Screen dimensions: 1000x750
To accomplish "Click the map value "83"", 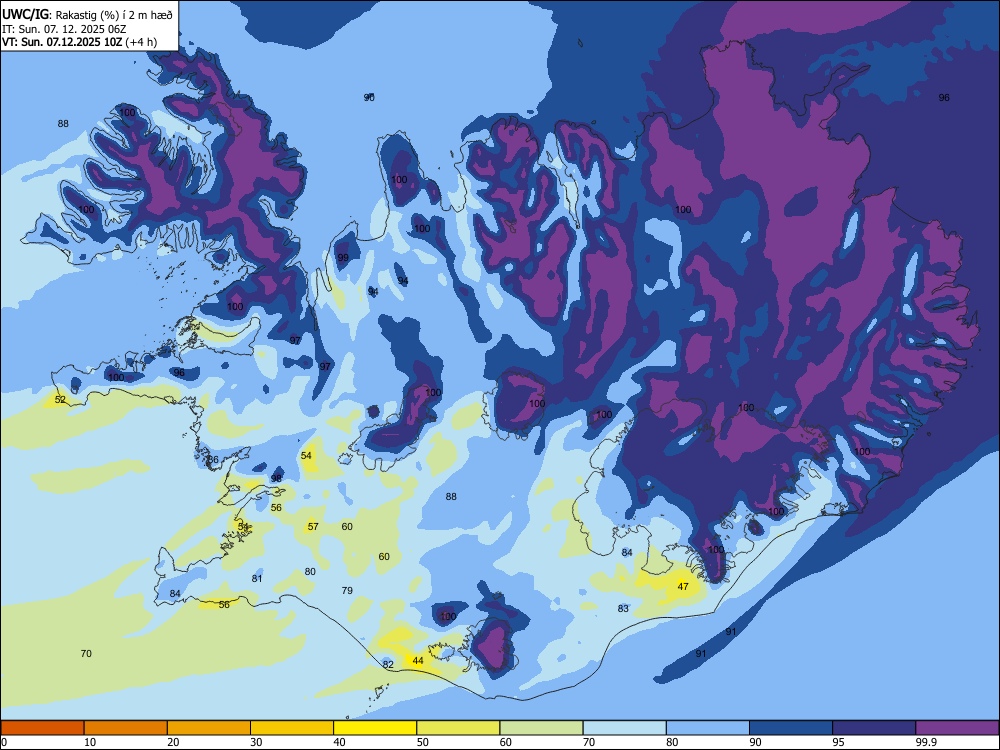I will 623,609.
